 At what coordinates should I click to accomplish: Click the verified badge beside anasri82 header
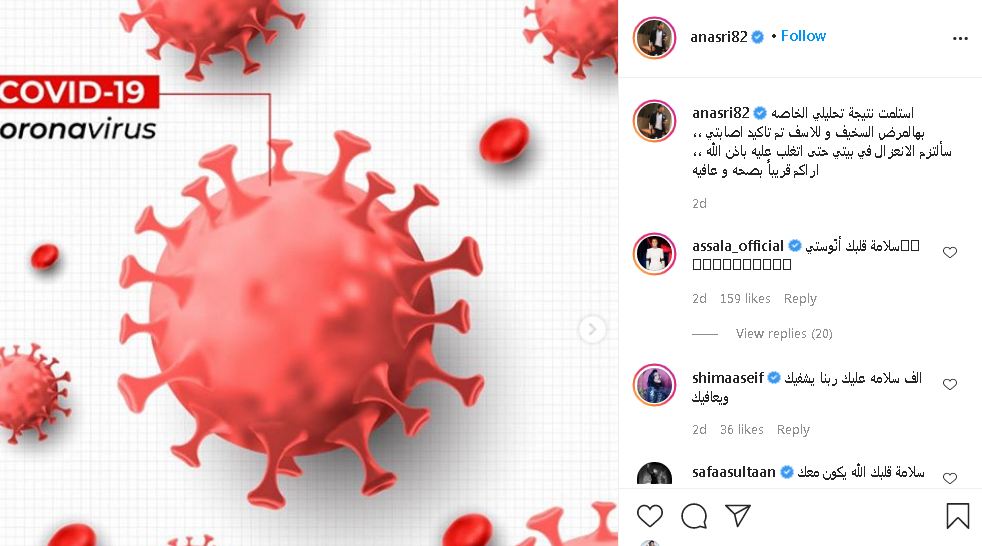point(757,37)
